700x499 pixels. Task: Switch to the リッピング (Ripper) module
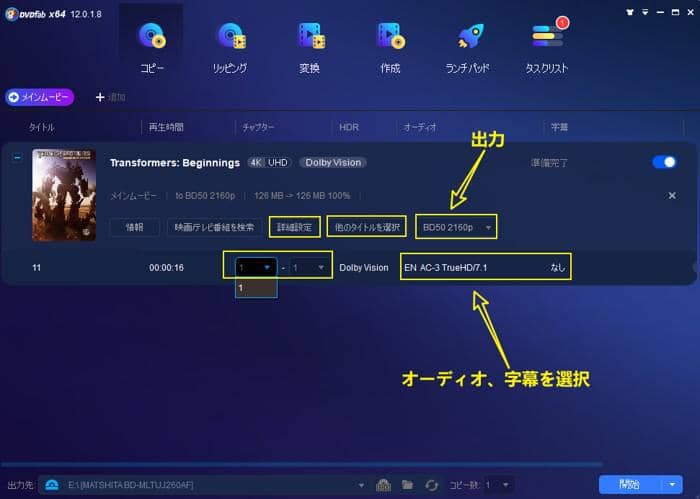pos(231,46)
